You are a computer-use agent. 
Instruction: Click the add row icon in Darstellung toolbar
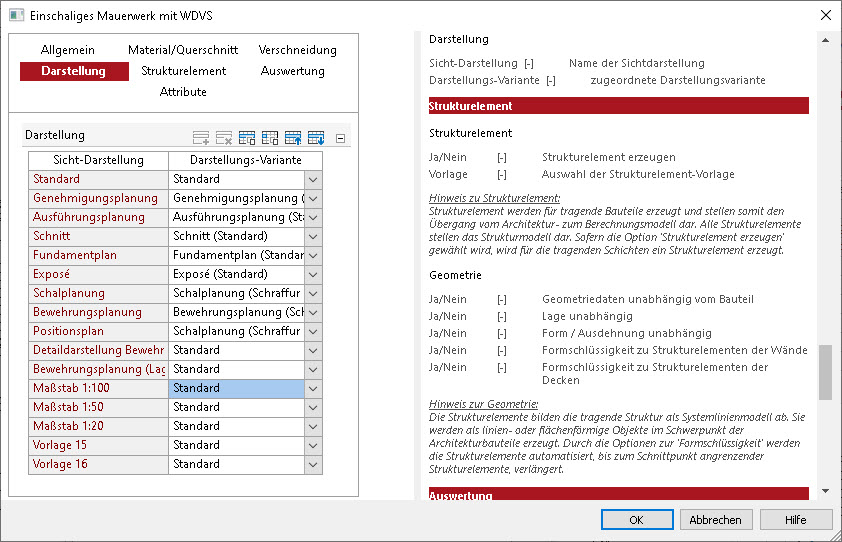coord(201,138)
